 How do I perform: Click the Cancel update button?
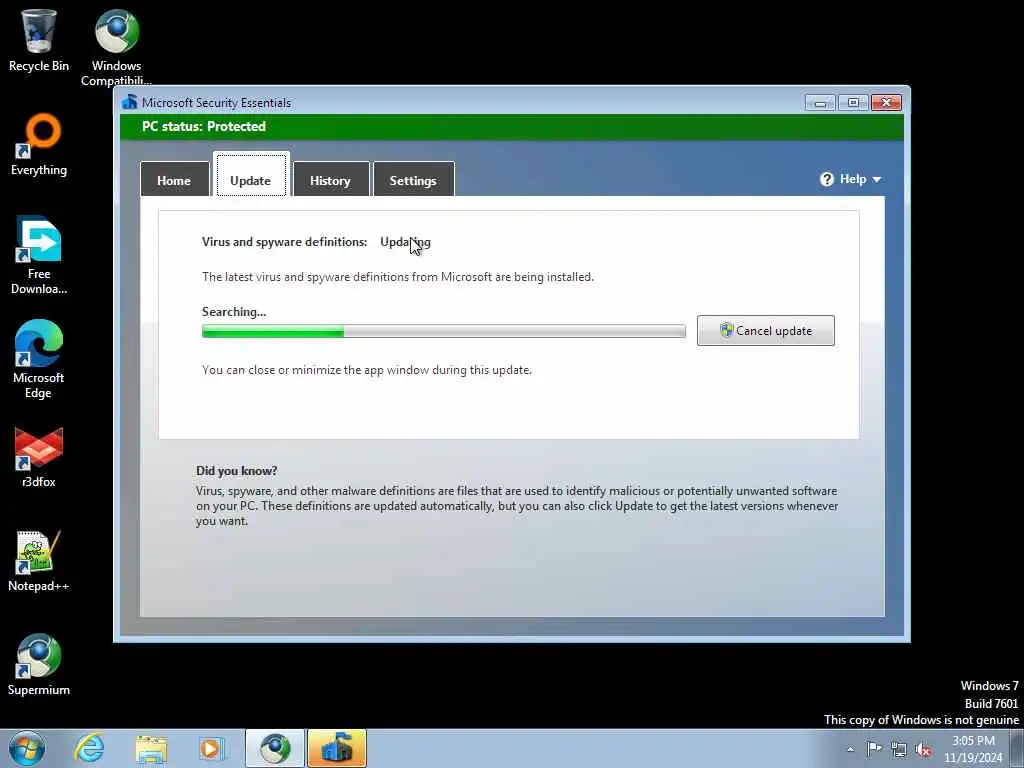click(765, 330)
